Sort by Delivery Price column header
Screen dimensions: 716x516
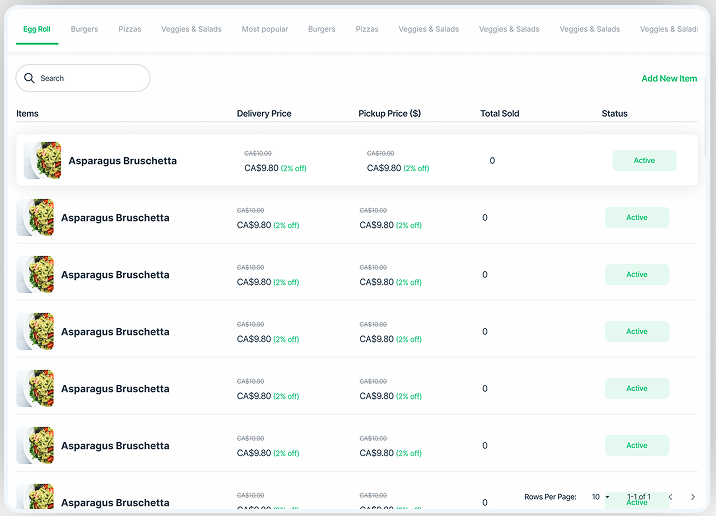point(264,113)
